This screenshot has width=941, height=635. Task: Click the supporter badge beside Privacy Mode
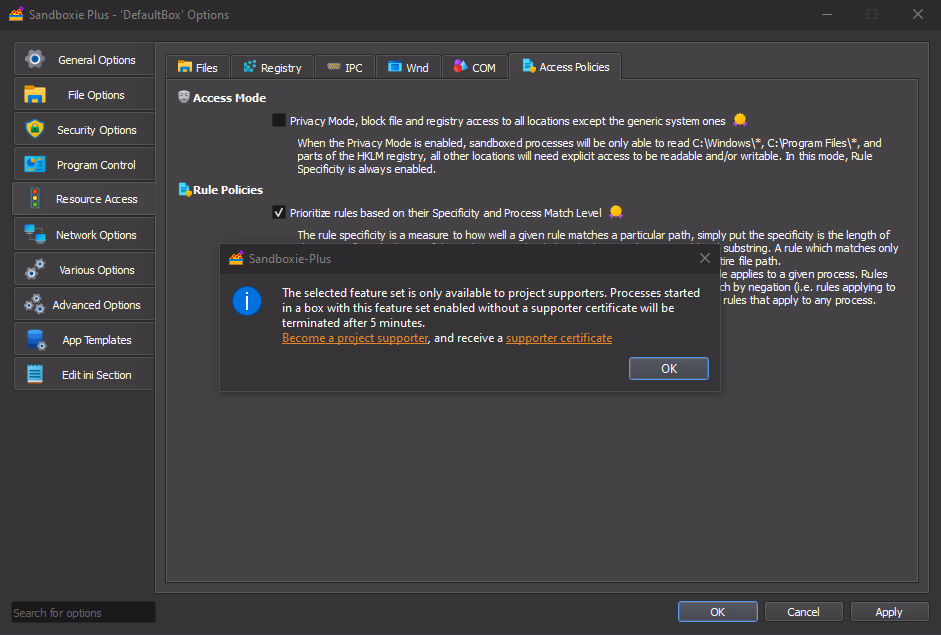tap(740, 120)
